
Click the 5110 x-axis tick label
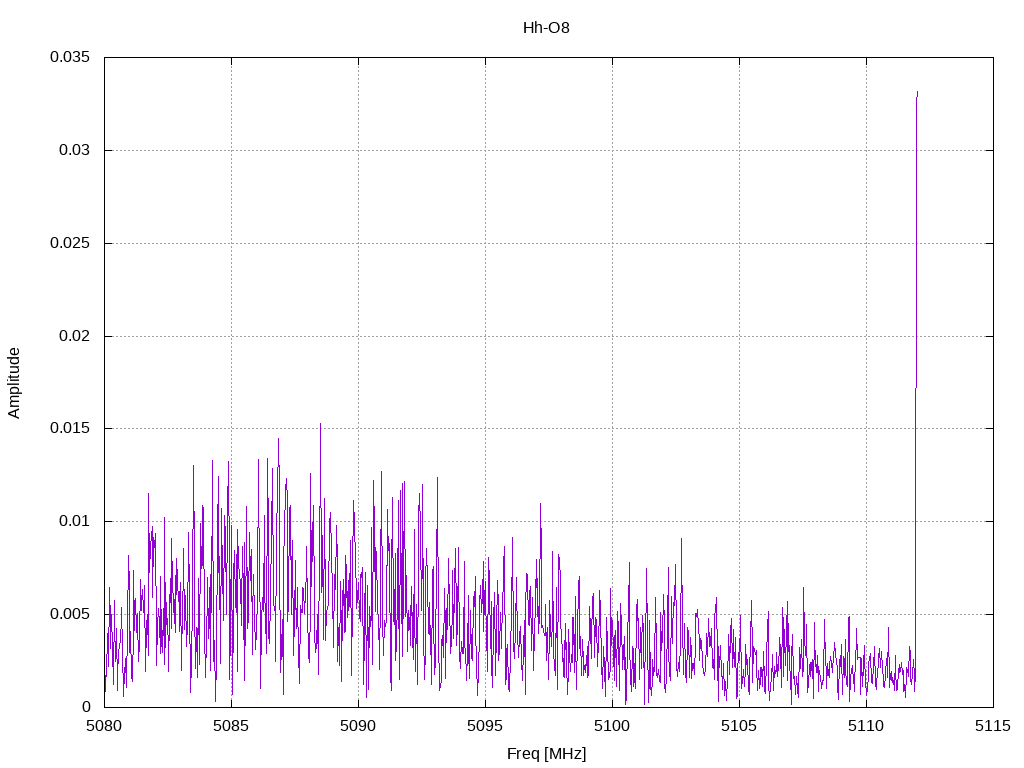point(866,726)
